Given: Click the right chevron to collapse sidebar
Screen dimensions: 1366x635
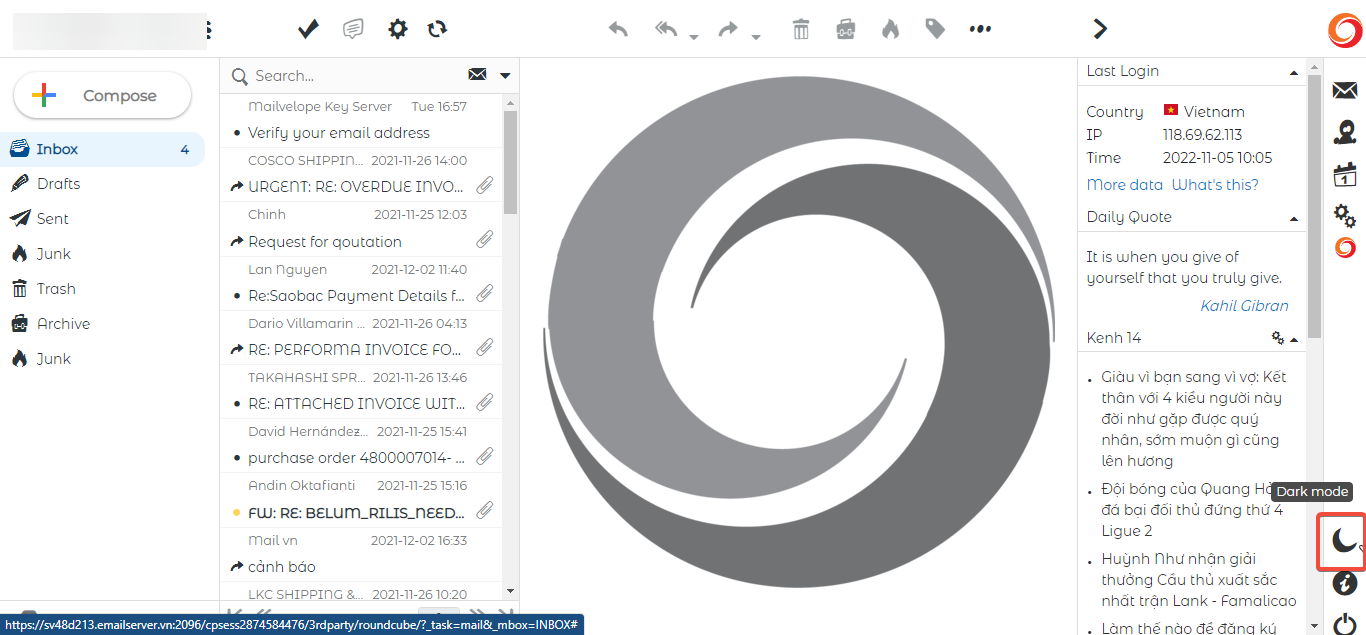Looking at the screenshot, I should pyautogui.click(x=1100, y=29).
